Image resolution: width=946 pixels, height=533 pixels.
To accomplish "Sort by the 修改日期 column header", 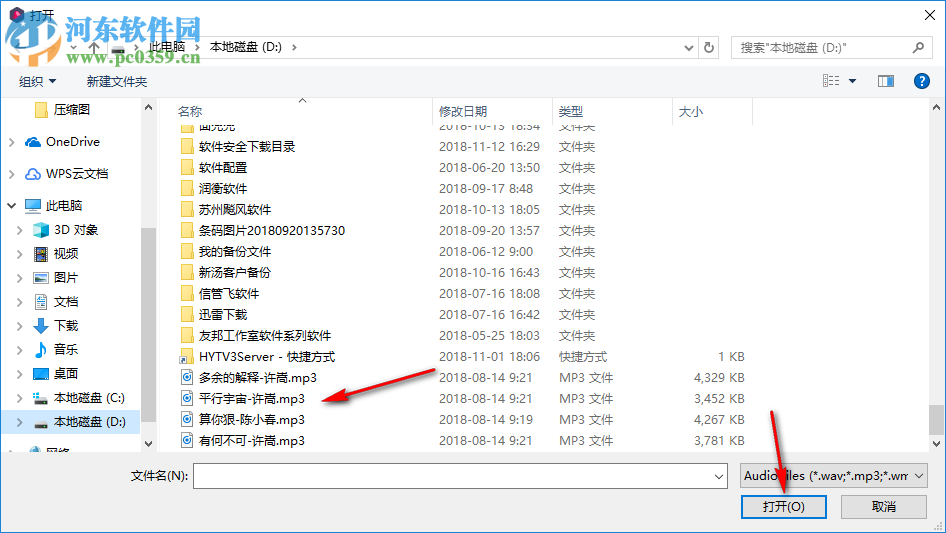I will click(x=492, y=112).
